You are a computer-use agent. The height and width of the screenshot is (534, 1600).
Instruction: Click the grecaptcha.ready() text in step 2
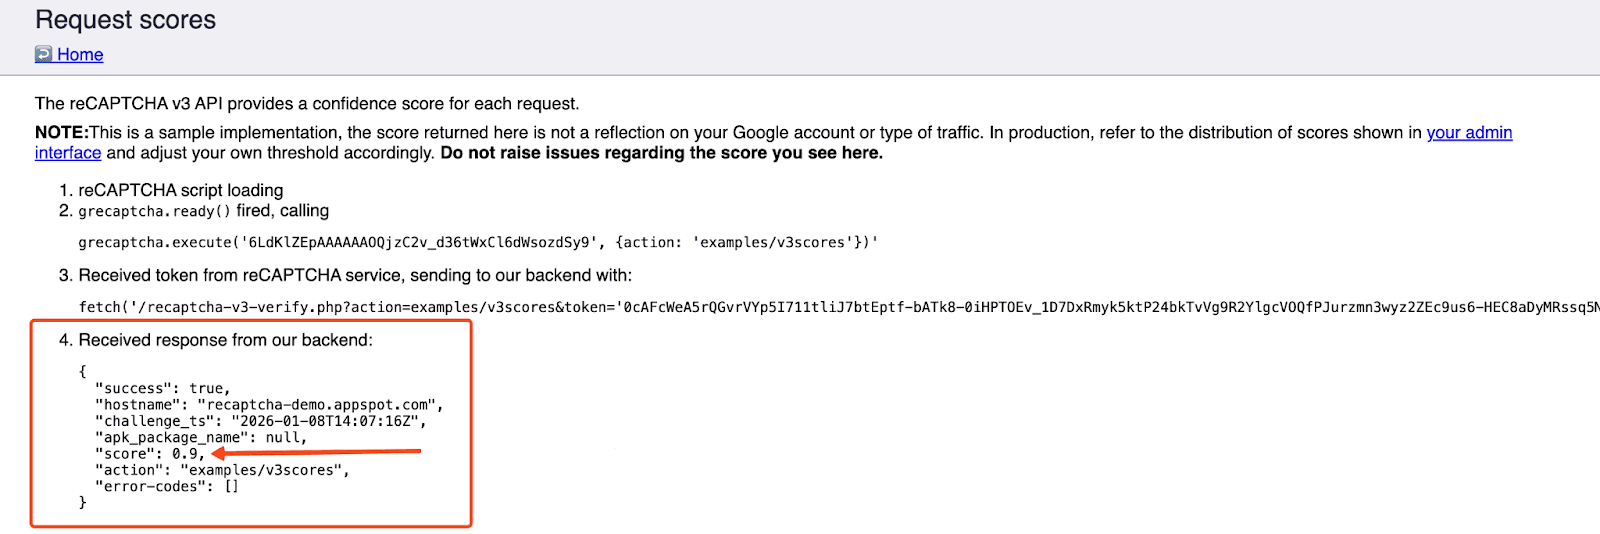point(154,211)
